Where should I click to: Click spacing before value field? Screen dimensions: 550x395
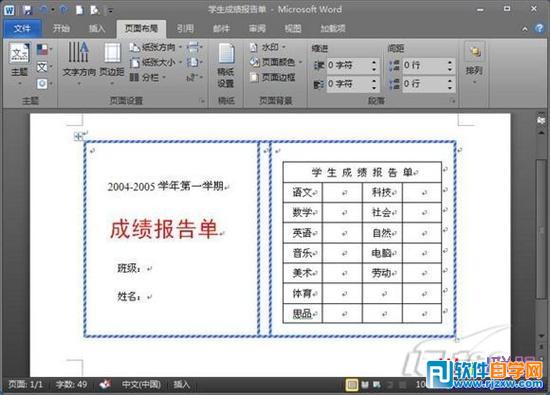[424, 65]
